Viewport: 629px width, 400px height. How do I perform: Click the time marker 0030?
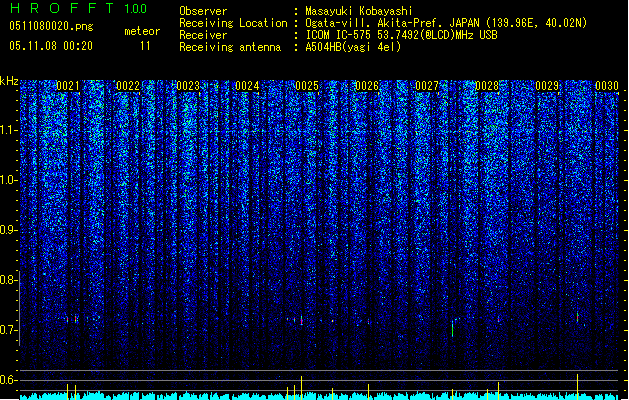point(607,86)
